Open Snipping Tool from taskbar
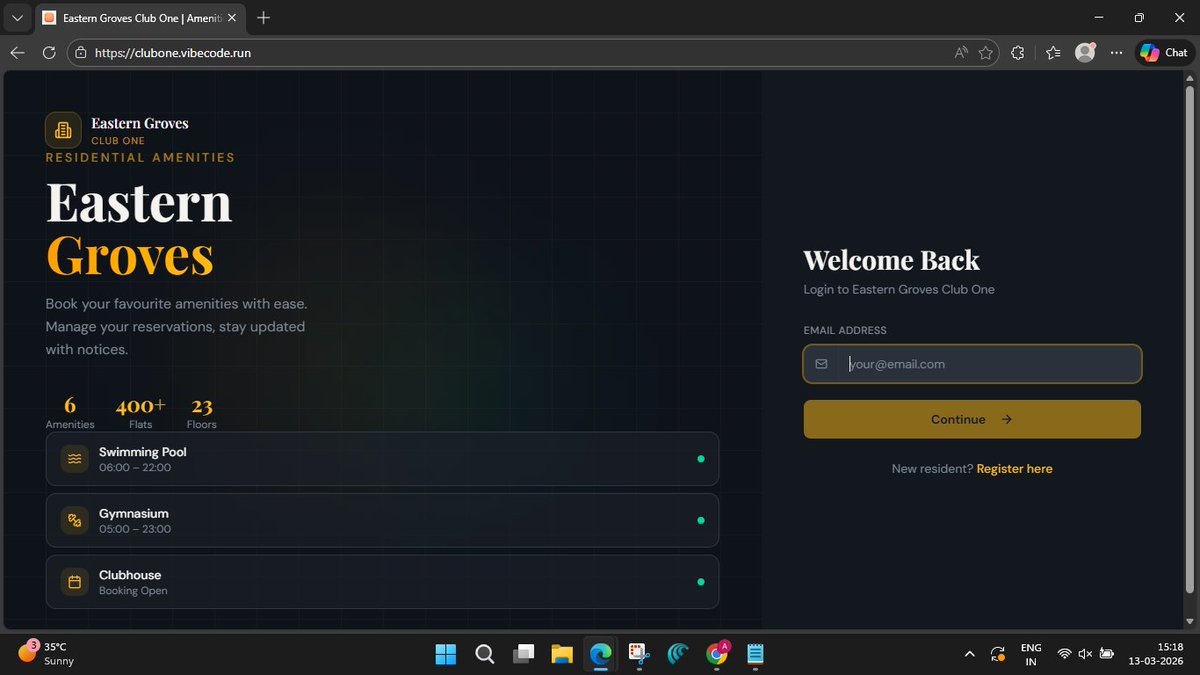 click(x=639, y=654)
